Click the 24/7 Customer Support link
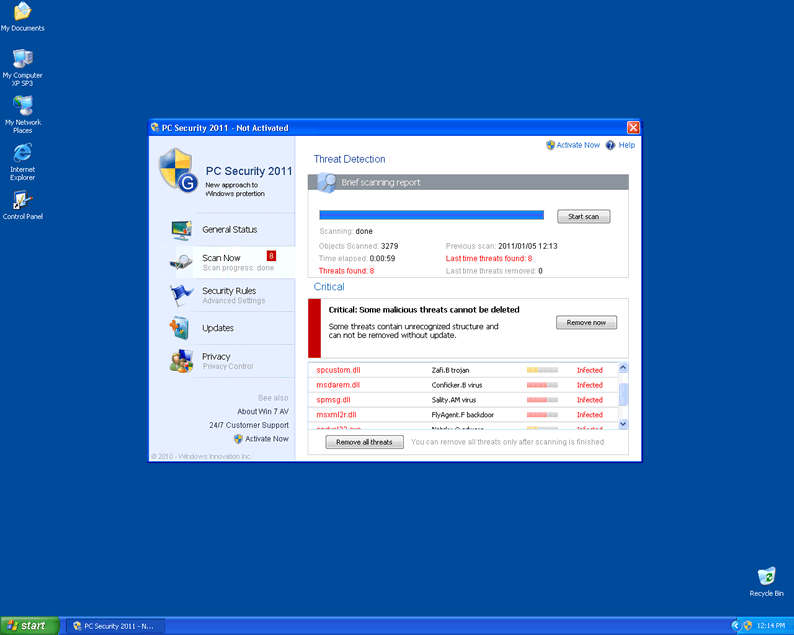Image resolution: width=794 pixels, height=635 pixels. tap(249, 425)
